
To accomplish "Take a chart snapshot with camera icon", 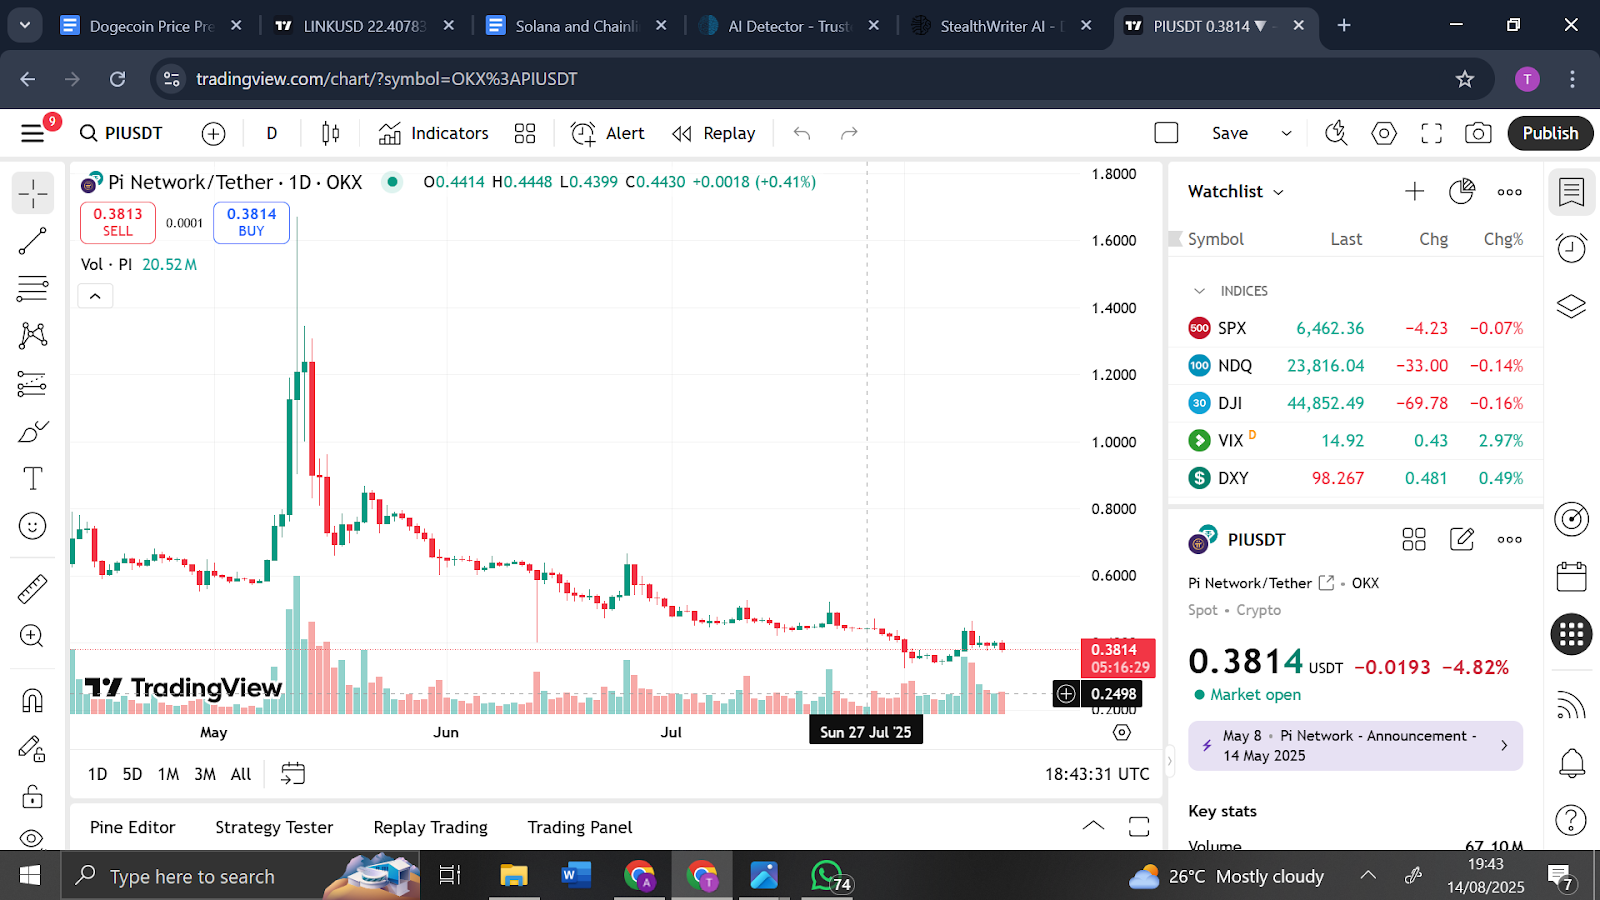I will coord(1478,133).
